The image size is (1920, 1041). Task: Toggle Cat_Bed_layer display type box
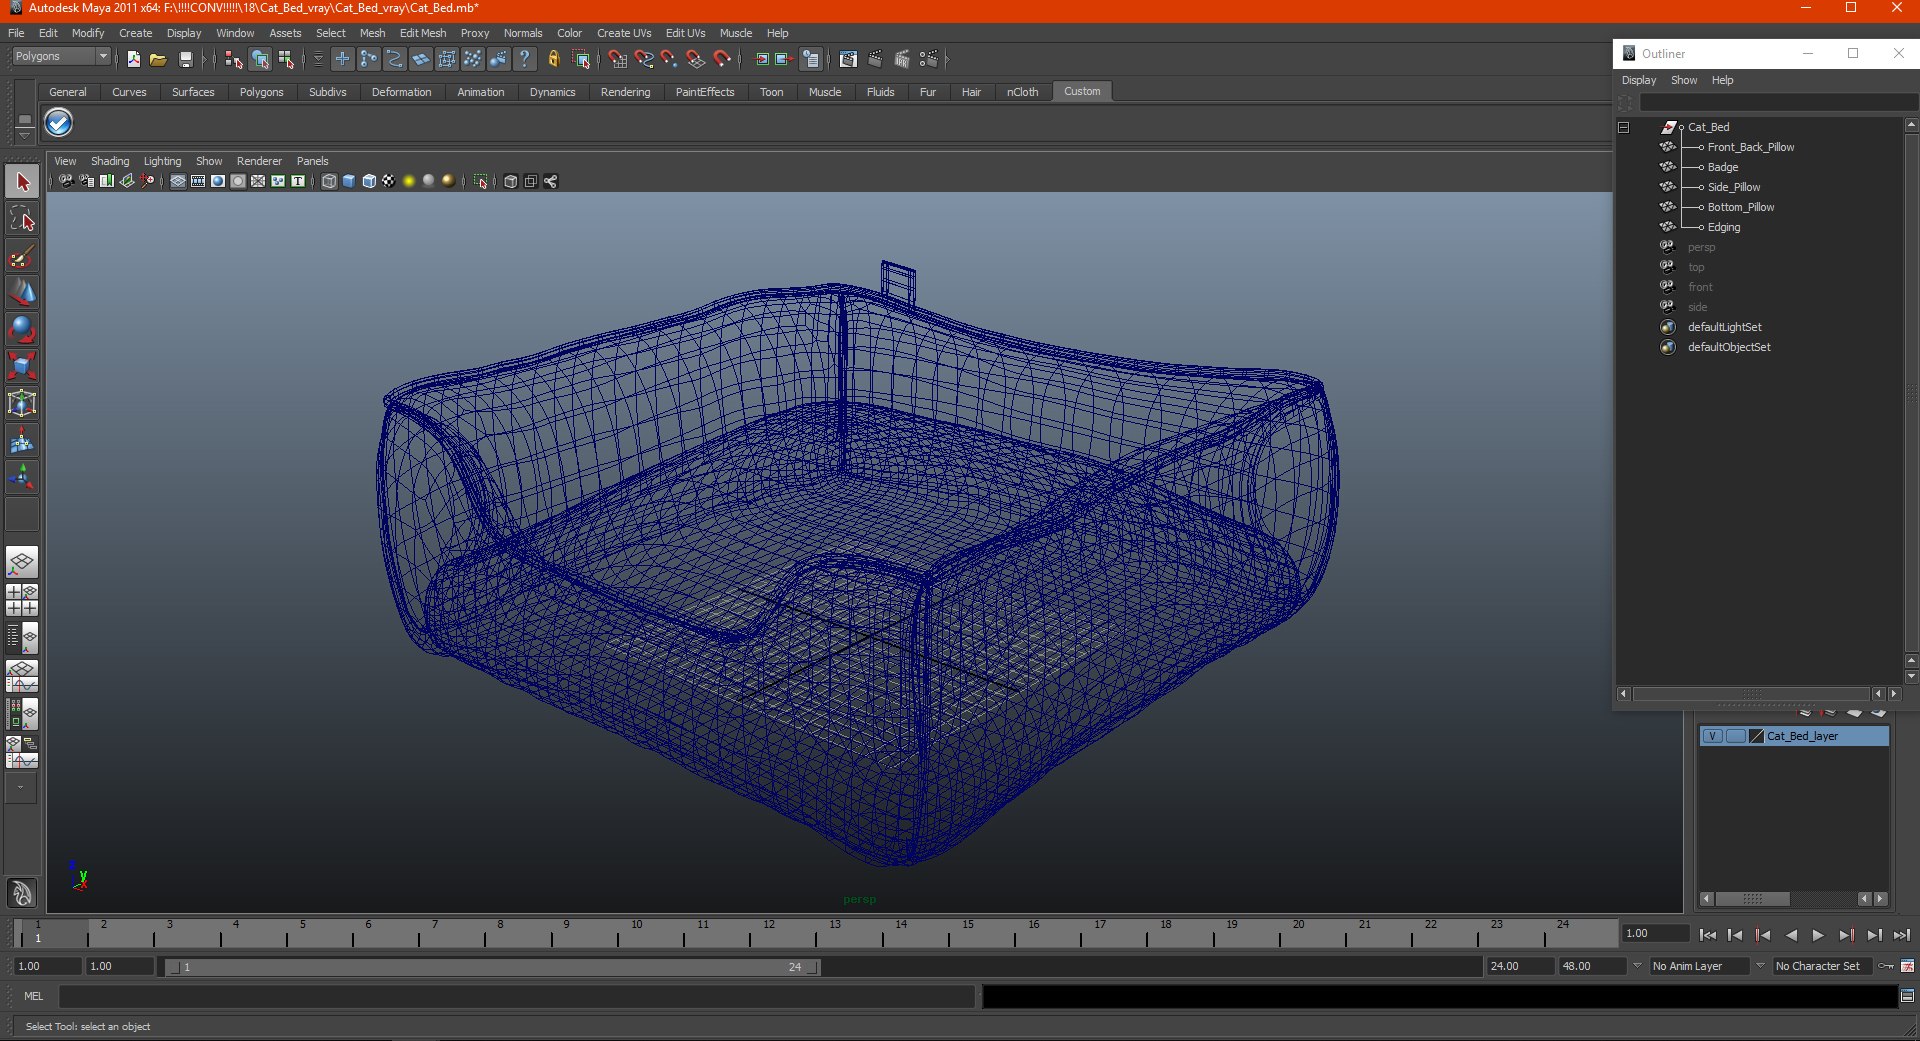pyautogui.click(x=1736, y=736)
